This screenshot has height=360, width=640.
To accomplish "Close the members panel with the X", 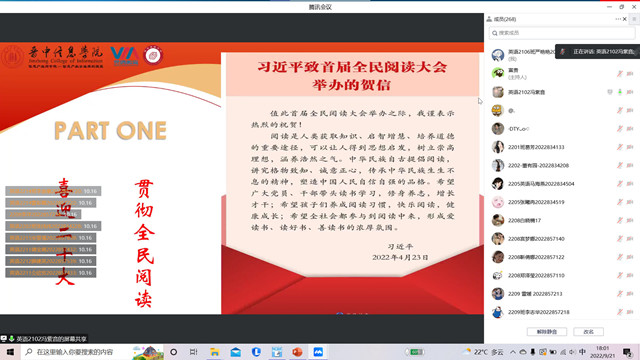I will pos(624,19).
